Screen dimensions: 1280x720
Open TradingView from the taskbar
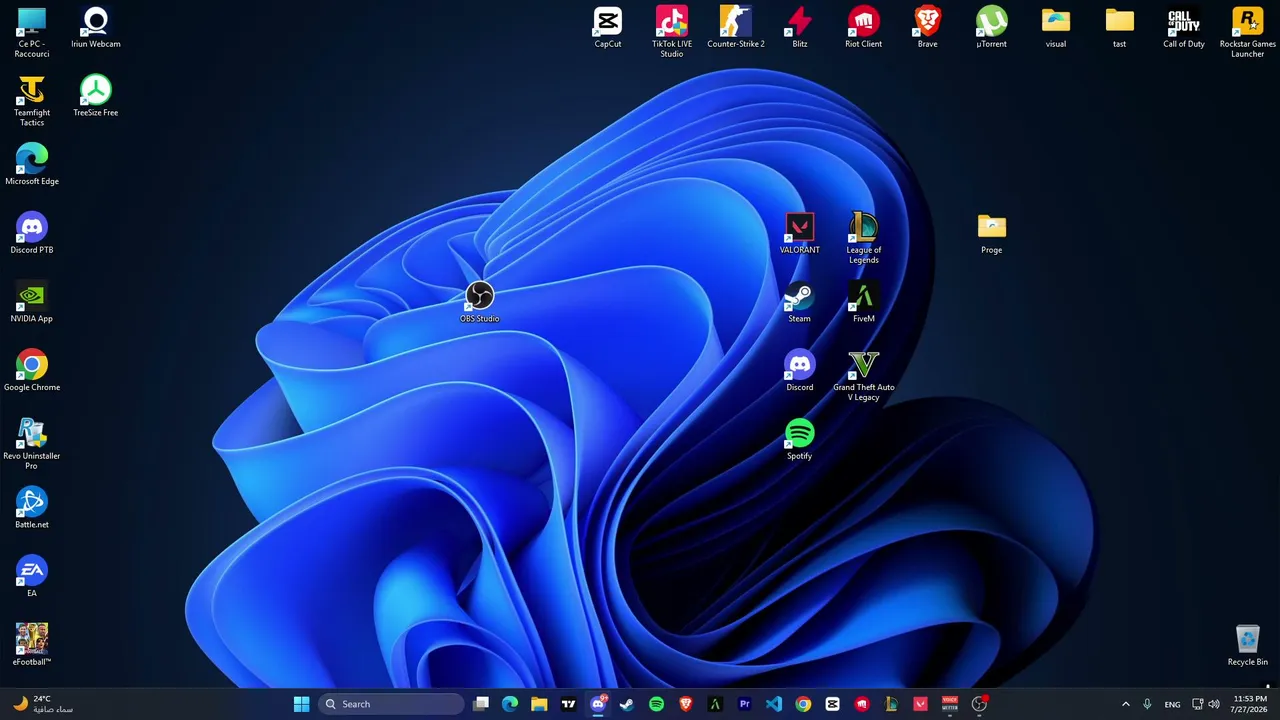coord(568,704)
